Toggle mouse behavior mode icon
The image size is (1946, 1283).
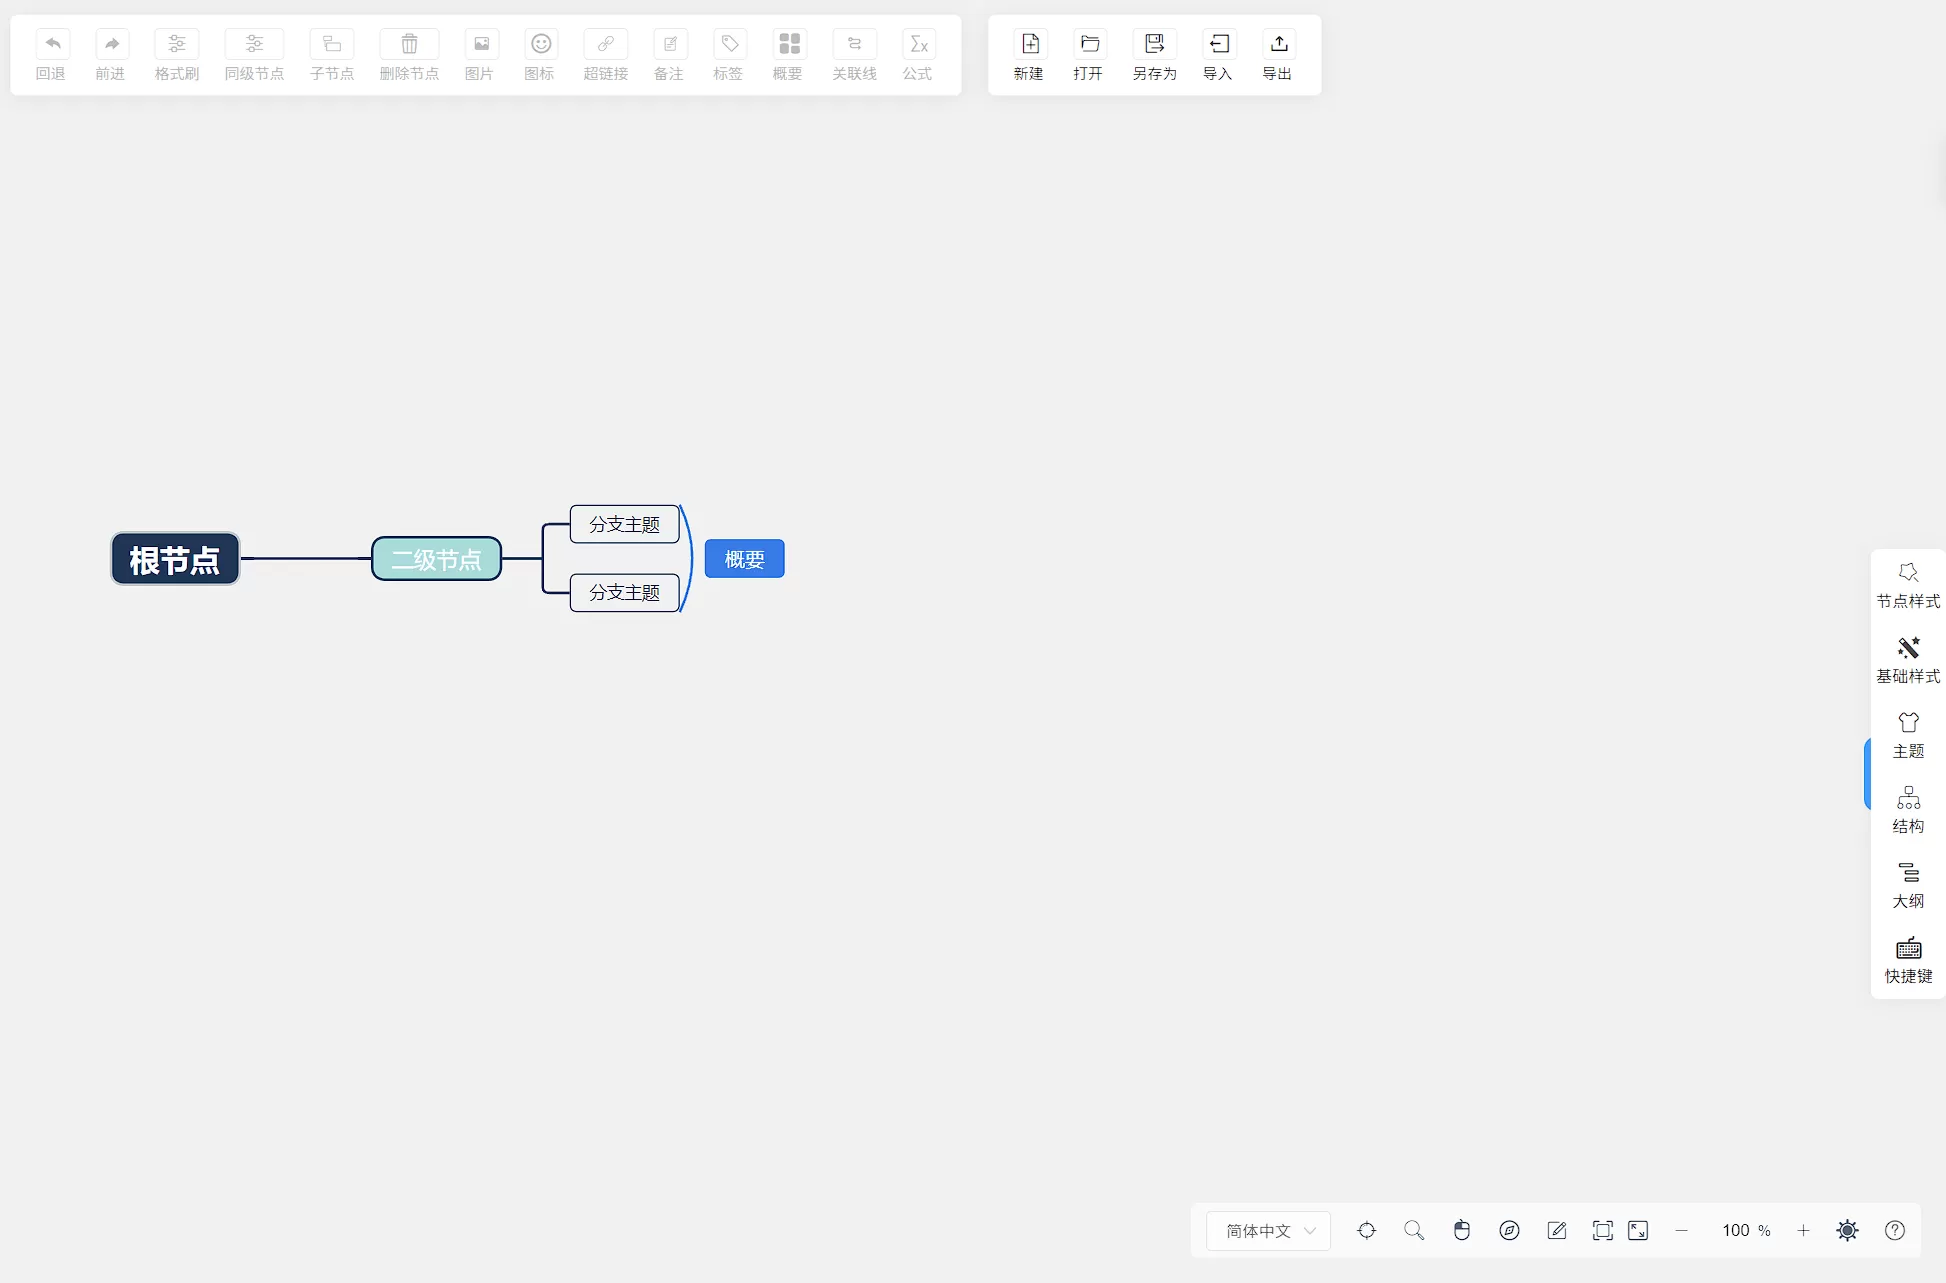point(1462,1230)
